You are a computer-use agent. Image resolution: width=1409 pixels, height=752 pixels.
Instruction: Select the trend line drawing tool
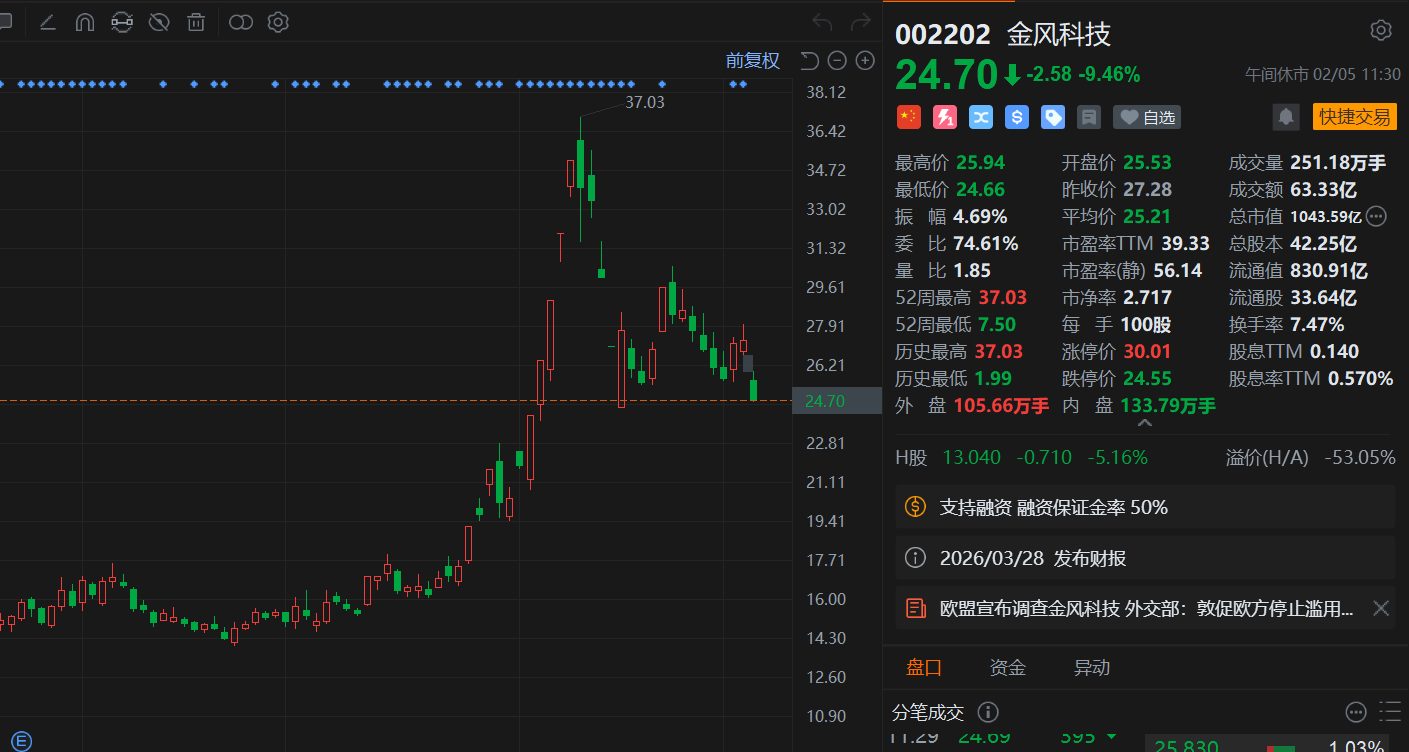coord(47,22)
